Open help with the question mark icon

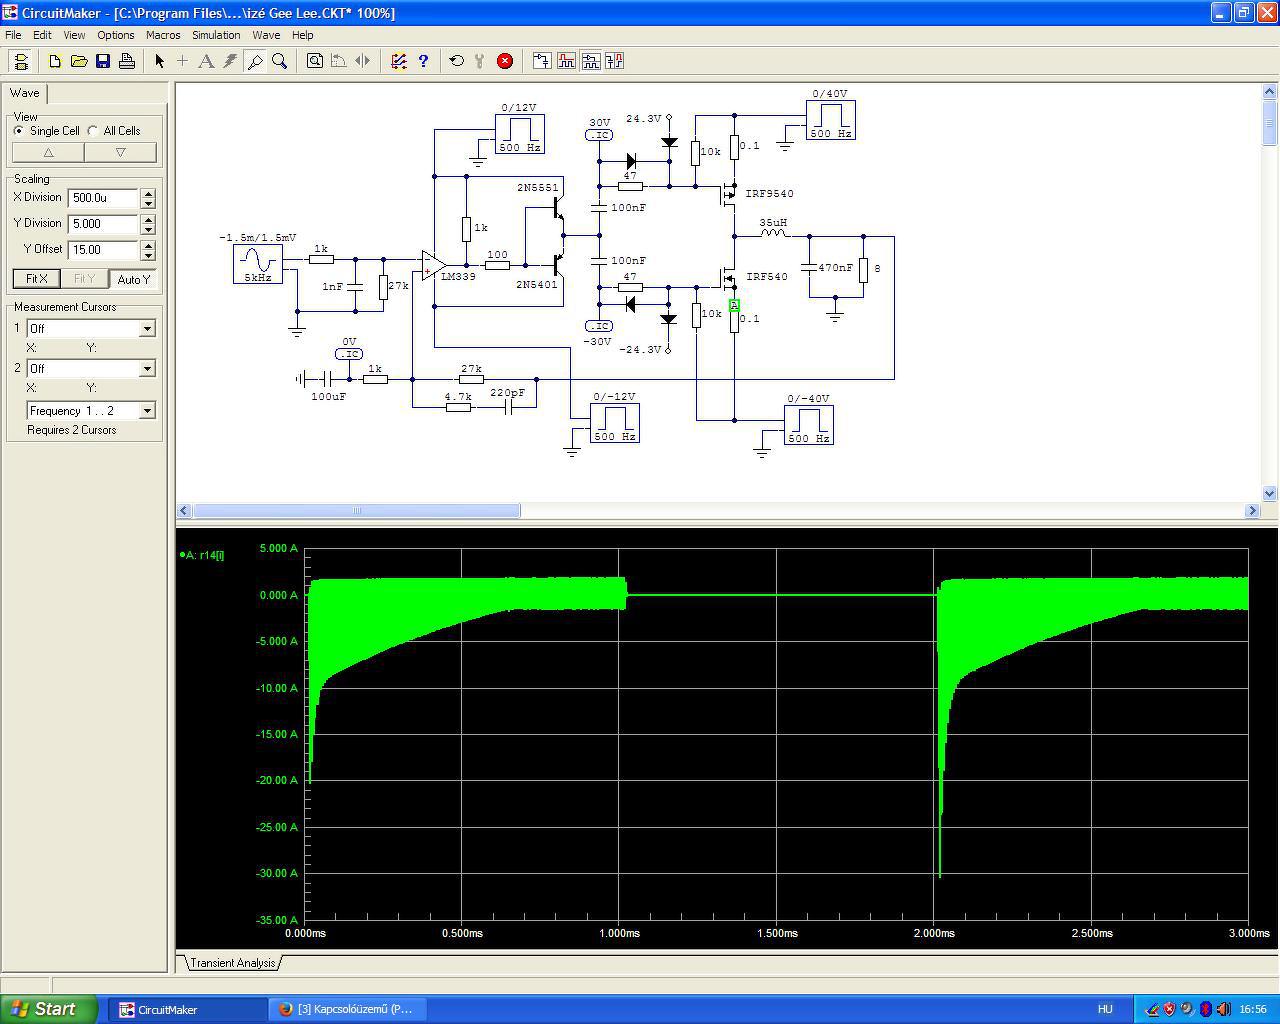pos(423,61)
